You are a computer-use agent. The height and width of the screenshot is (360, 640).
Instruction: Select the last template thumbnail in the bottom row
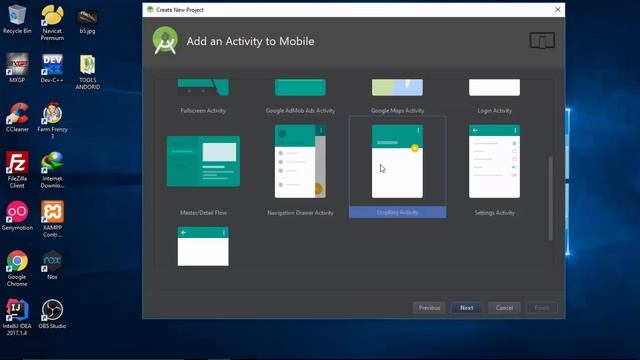[203, 247]
